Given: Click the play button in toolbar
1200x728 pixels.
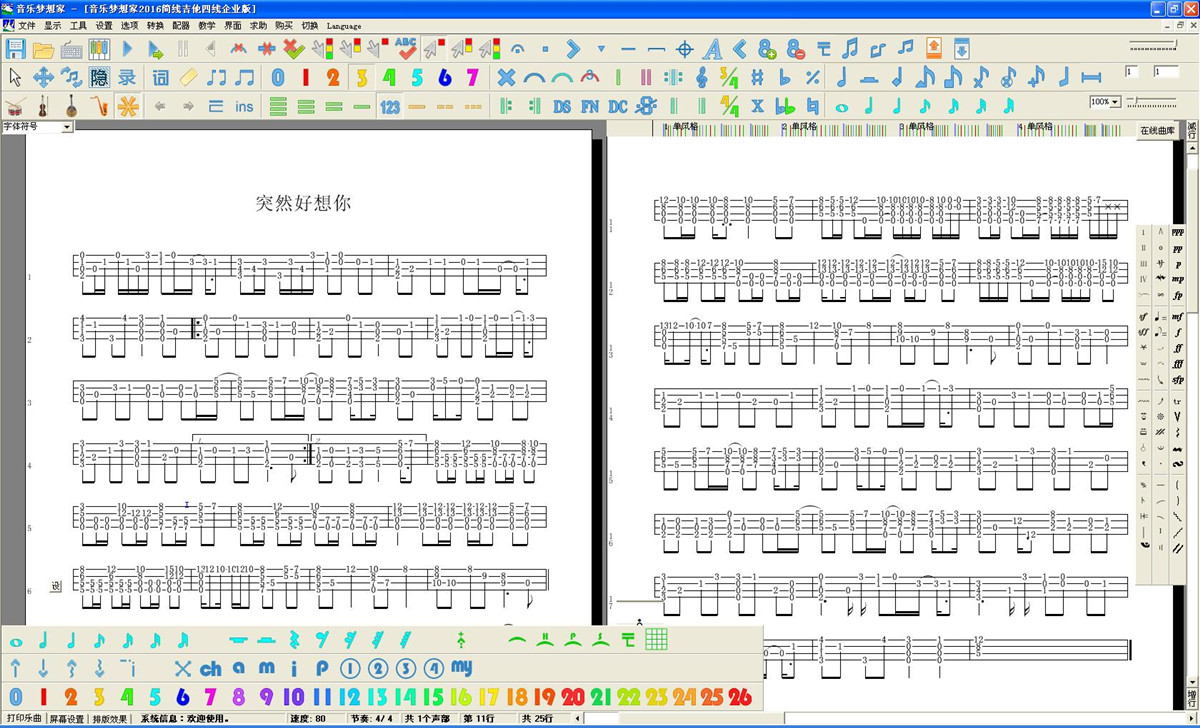Looking at the screenshot, I should (128, 48).
